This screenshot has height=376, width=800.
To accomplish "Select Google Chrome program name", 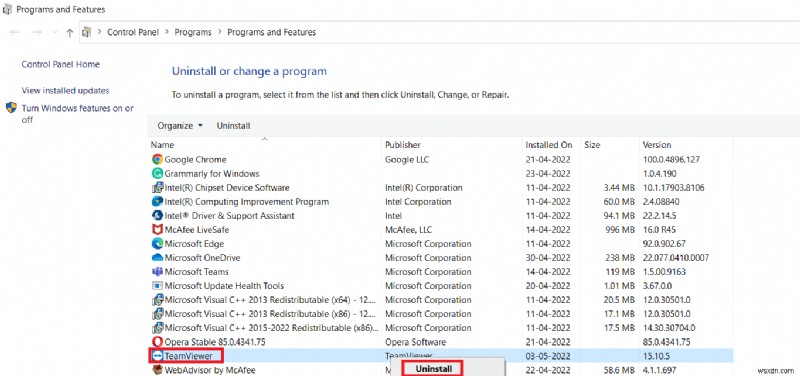I will tap(195, 159).
